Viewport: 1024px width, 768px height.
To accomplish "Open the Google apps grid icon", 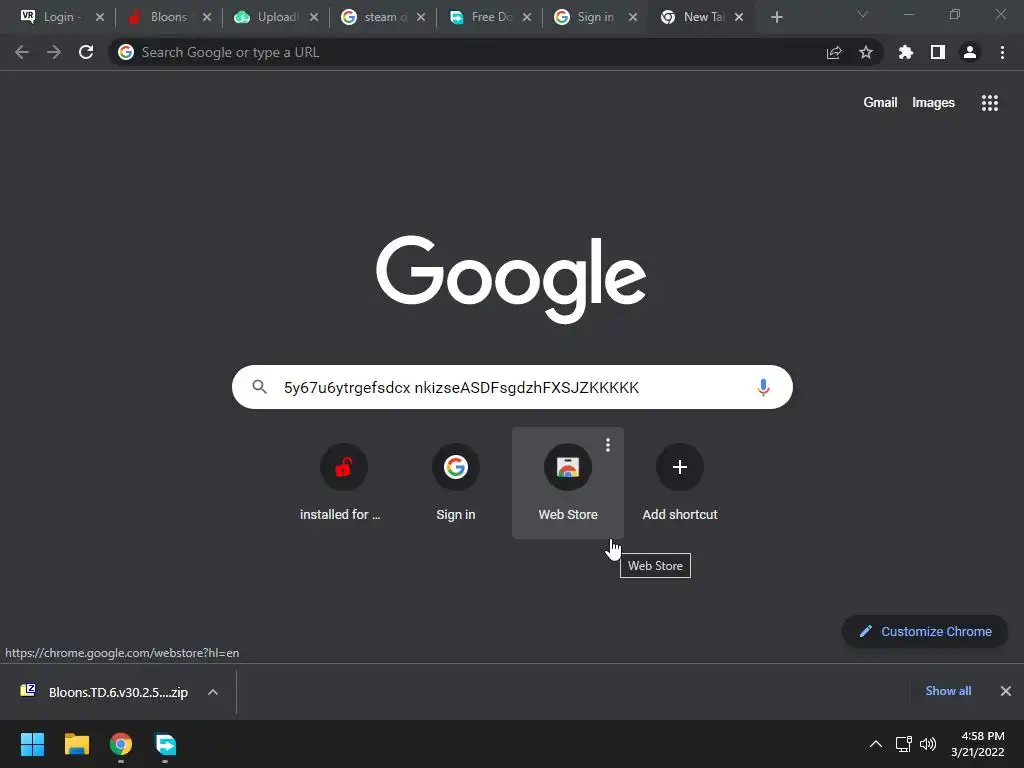I will tap(989, 103).
